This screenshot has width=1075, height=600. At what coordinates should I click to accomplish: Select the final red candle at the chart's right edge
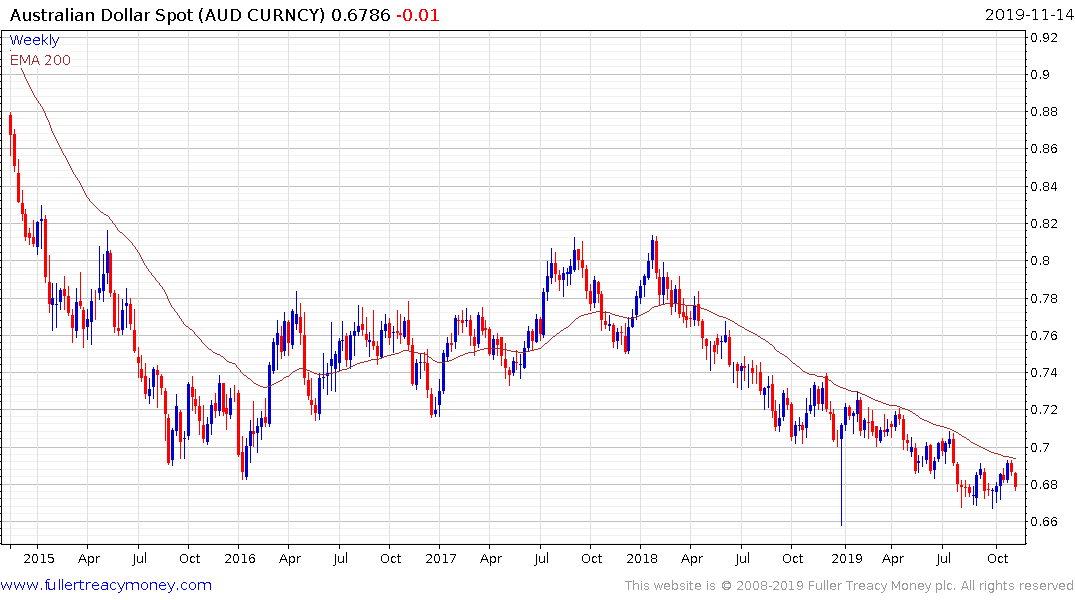(x=1015, y=481)
